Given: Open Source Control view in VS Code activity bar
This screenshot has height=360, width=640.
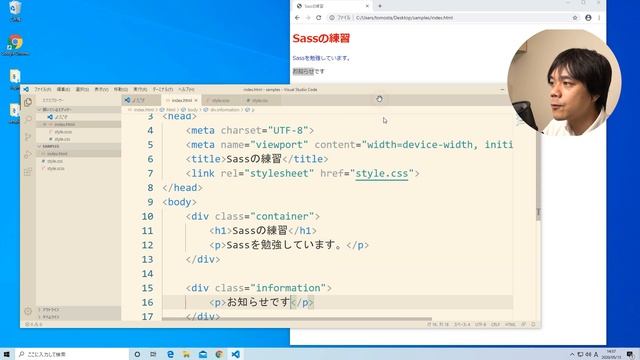Looking at the screenshot, I should coord(28,137).
